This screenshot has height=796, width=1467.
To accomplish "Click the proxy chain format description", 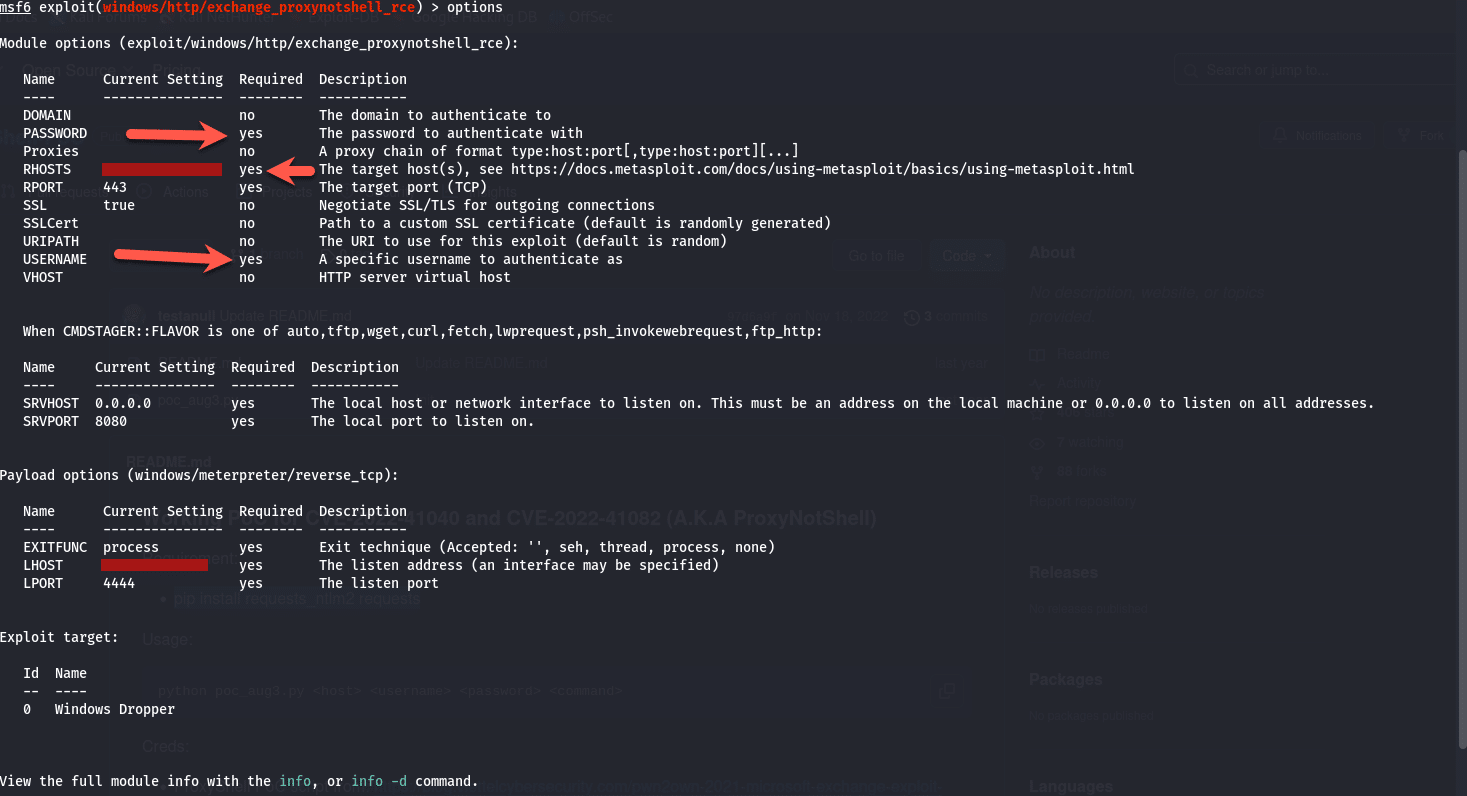I will pos(559,152).
